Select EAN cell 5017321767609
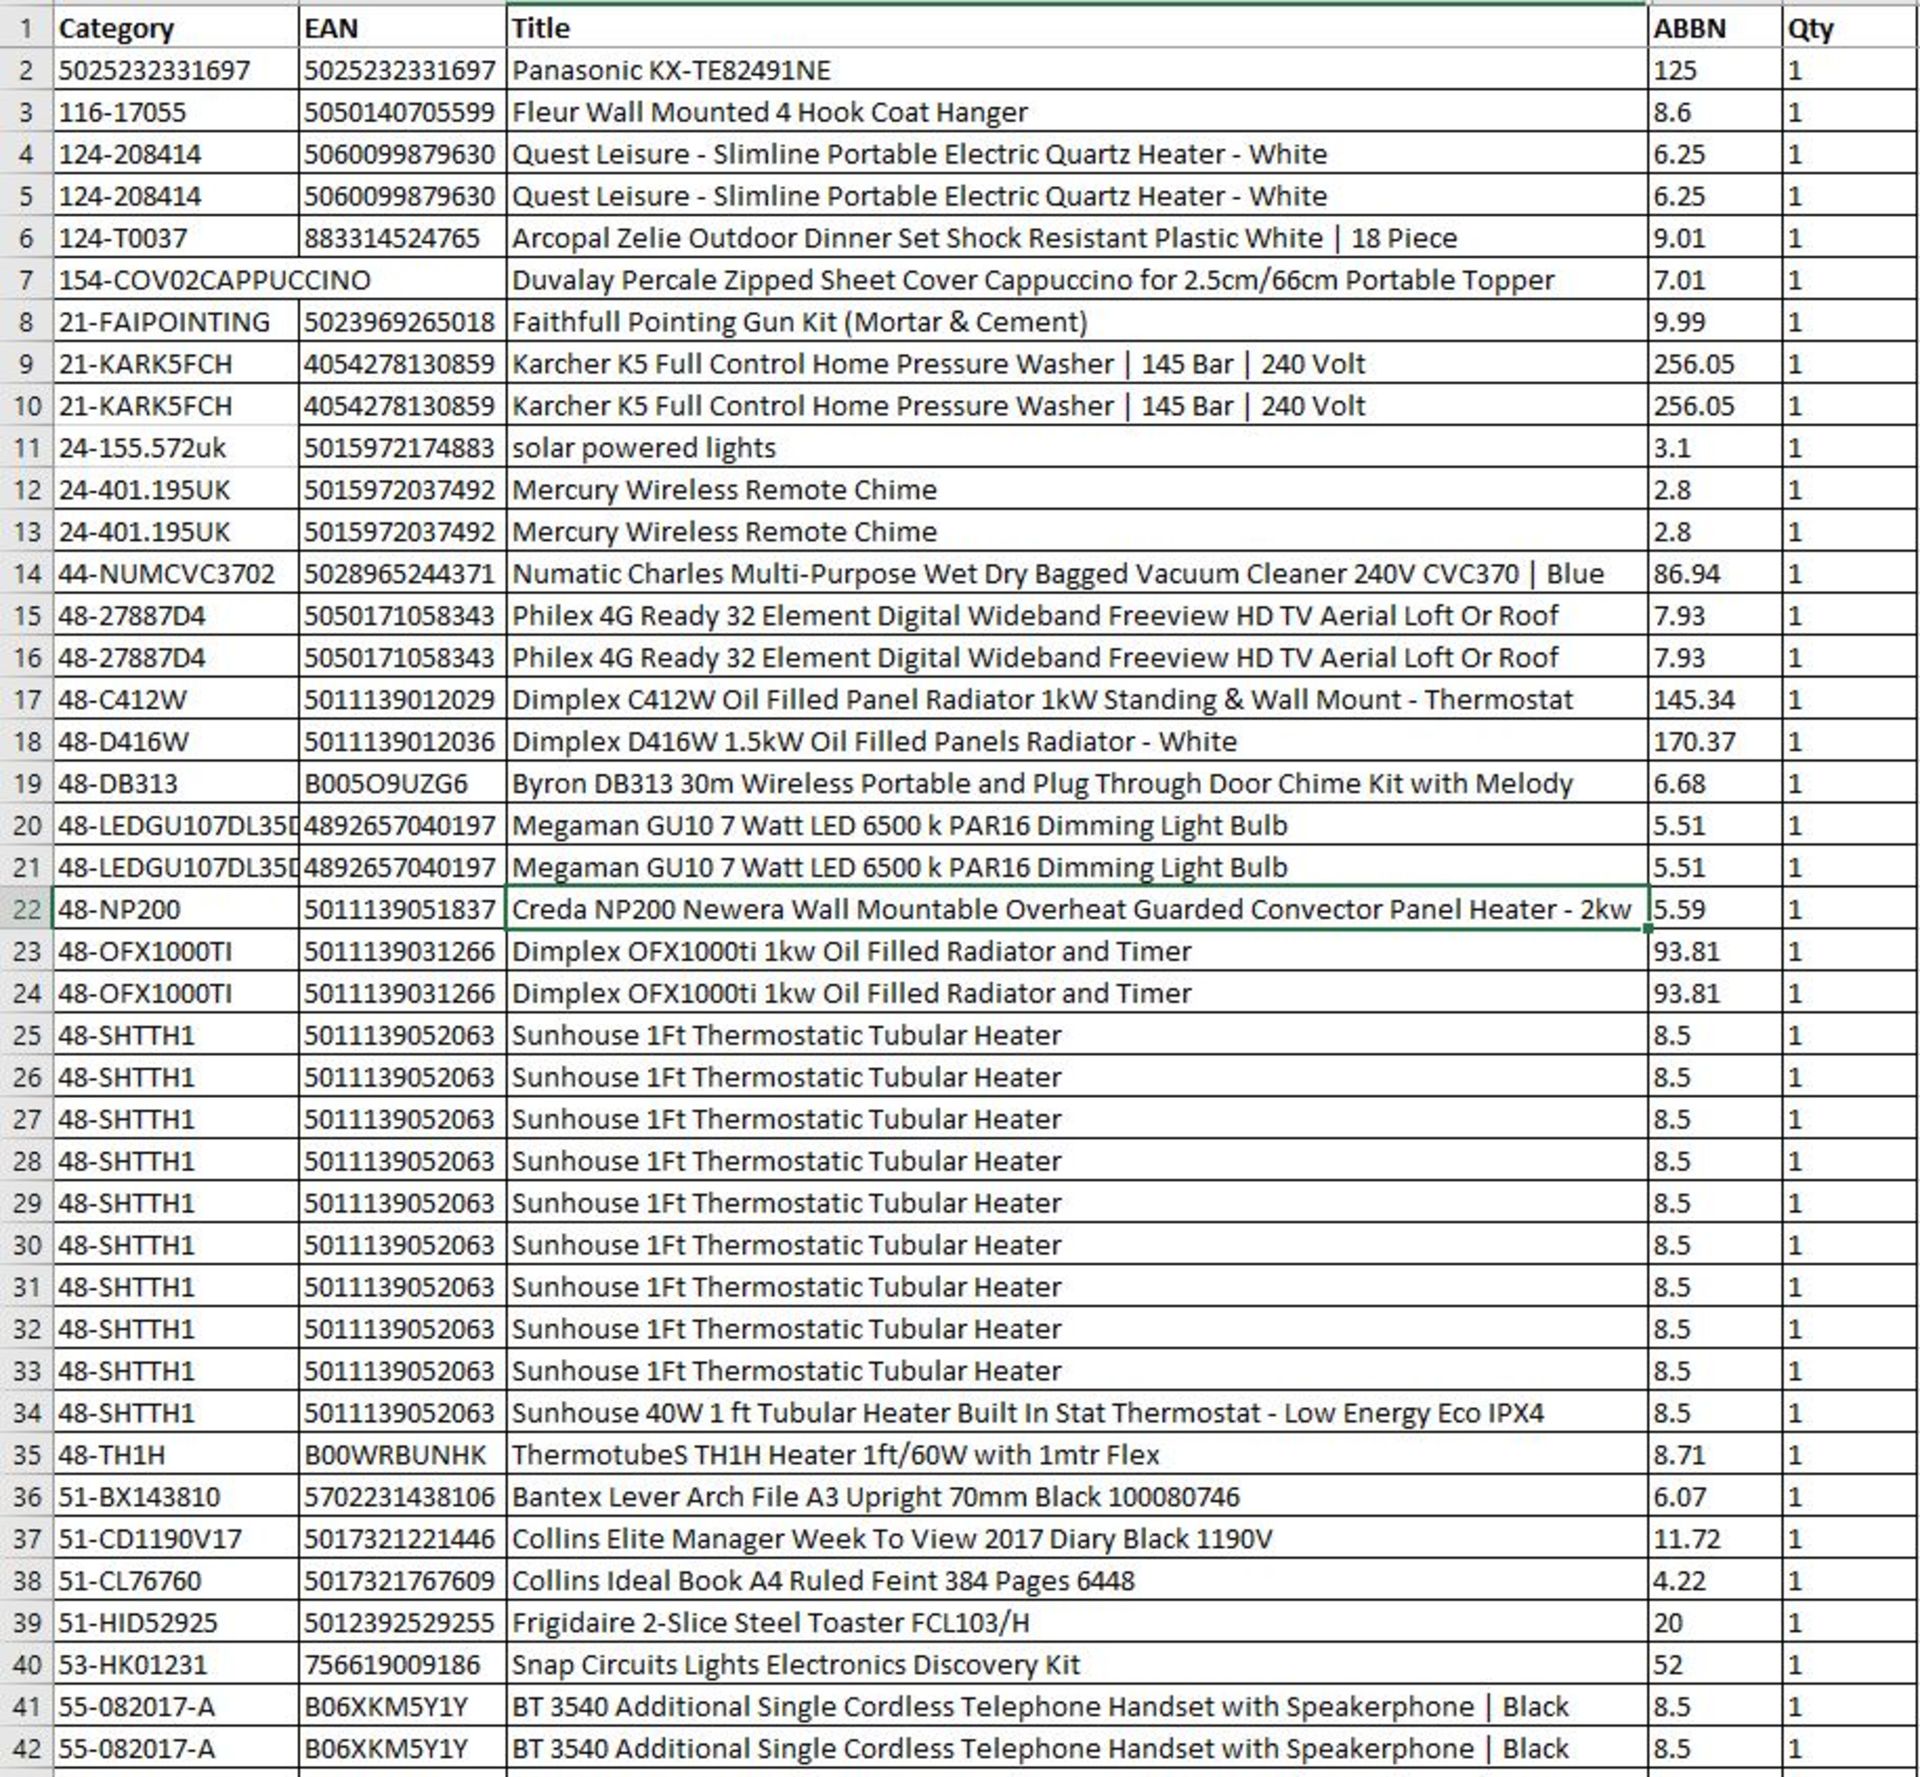 (402, 1581)
